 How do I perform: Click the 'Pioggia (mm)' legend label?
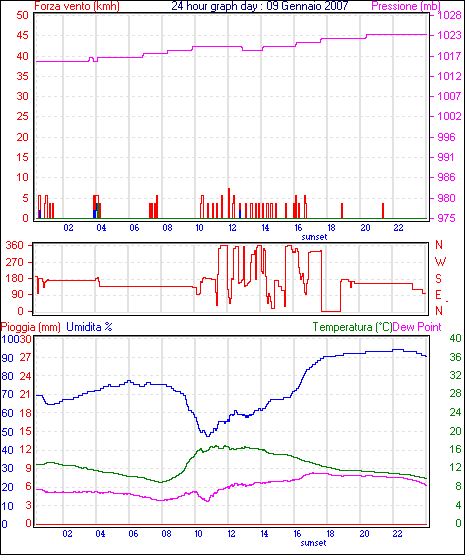(30, 327)
